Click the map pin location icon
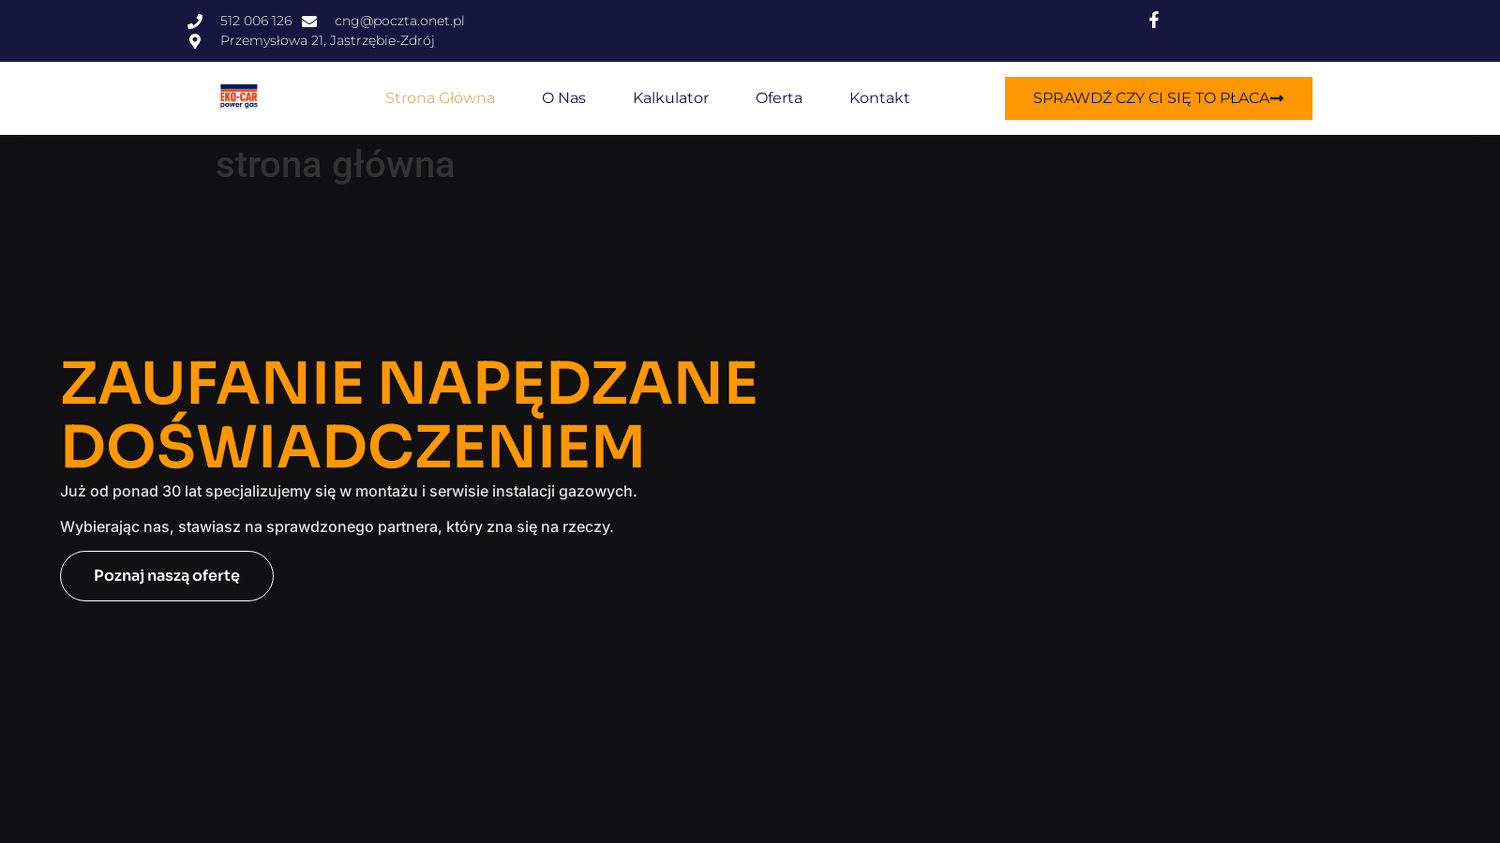1500x843 pixels. click(x=195, y=41)
